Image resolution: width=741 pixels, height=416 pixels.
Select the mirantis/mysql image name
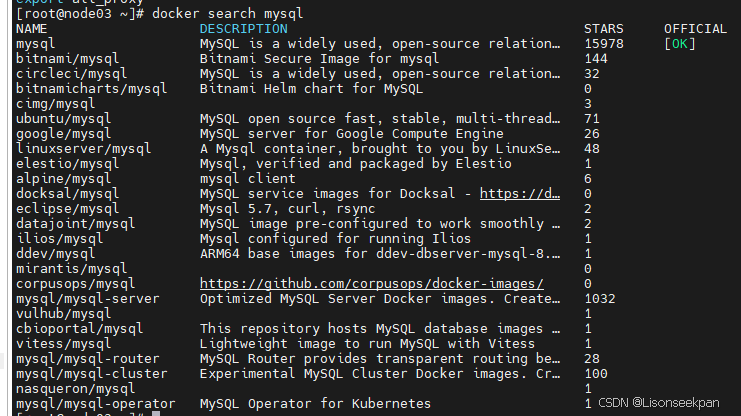[71, 269]
